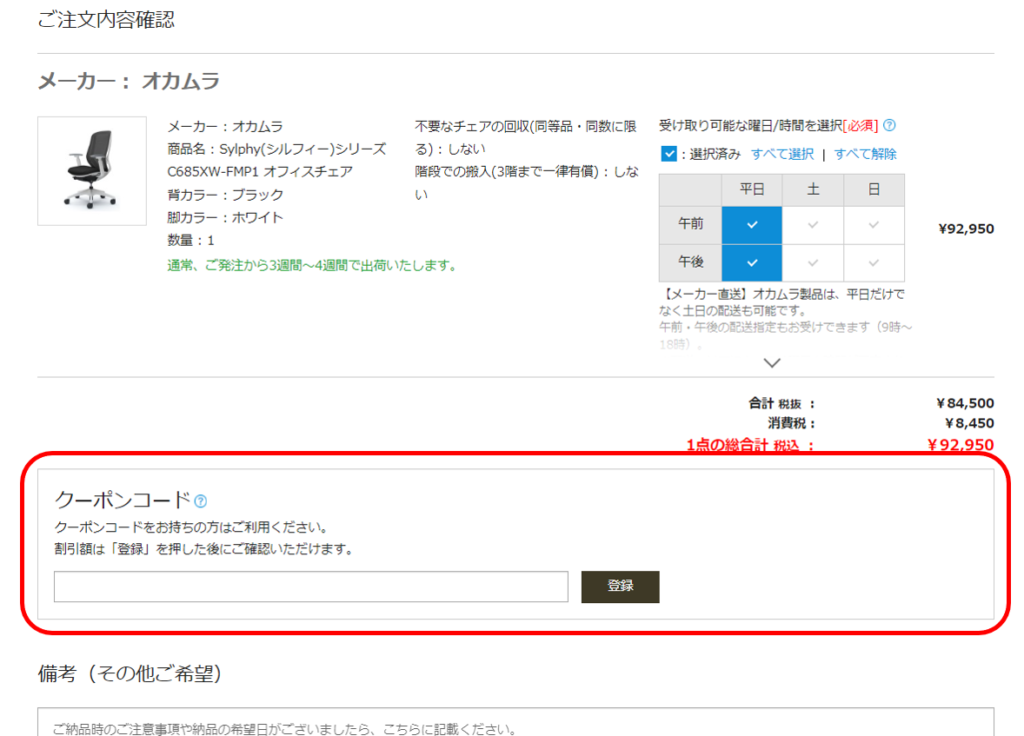Click the red total ¥92,950

click(x=961, y=445)
